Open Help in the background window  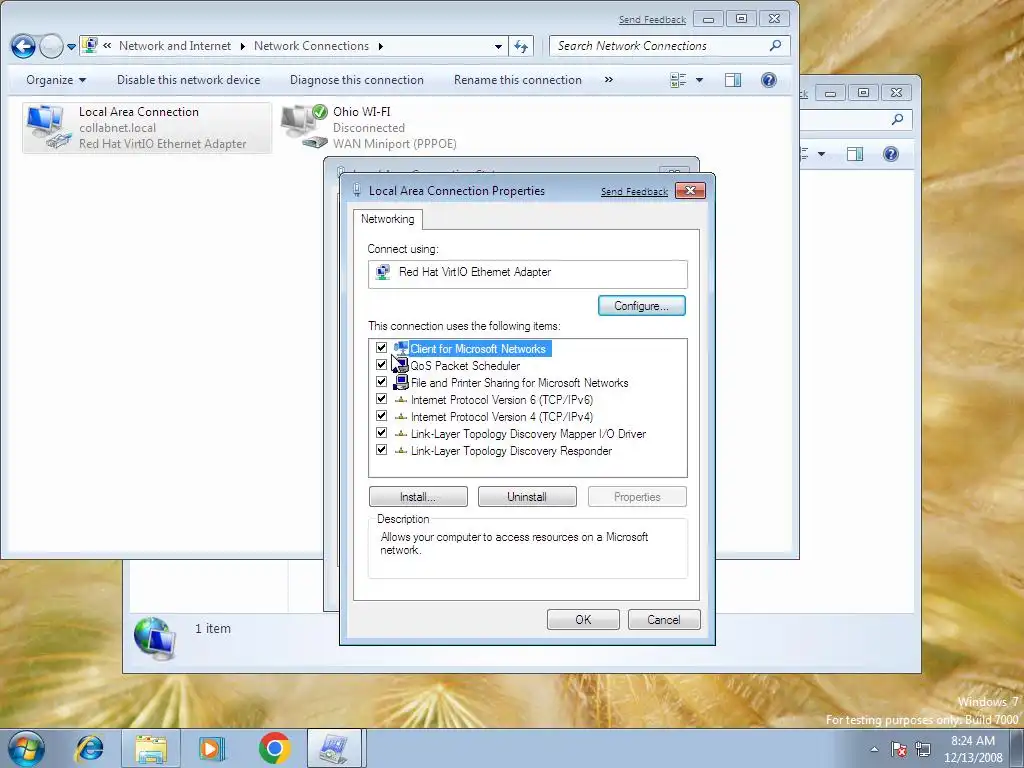coord(891,154)
